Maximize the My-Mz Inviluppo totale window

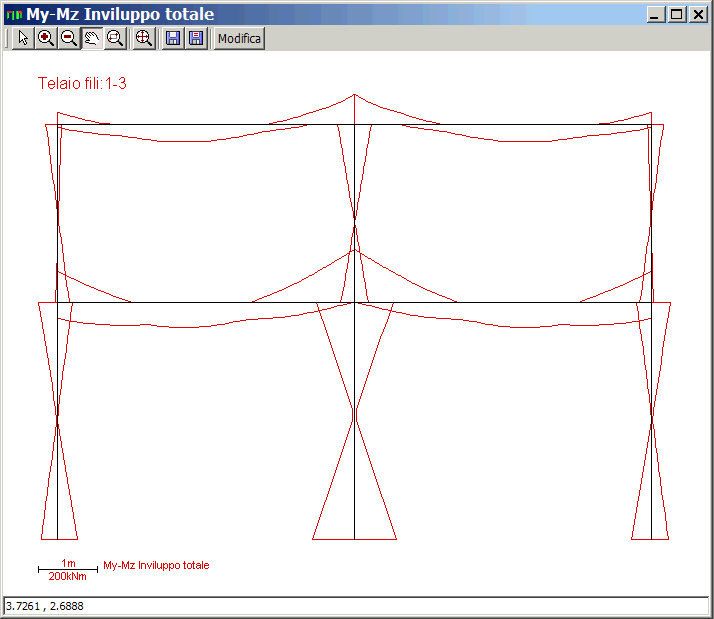[677, 15]
